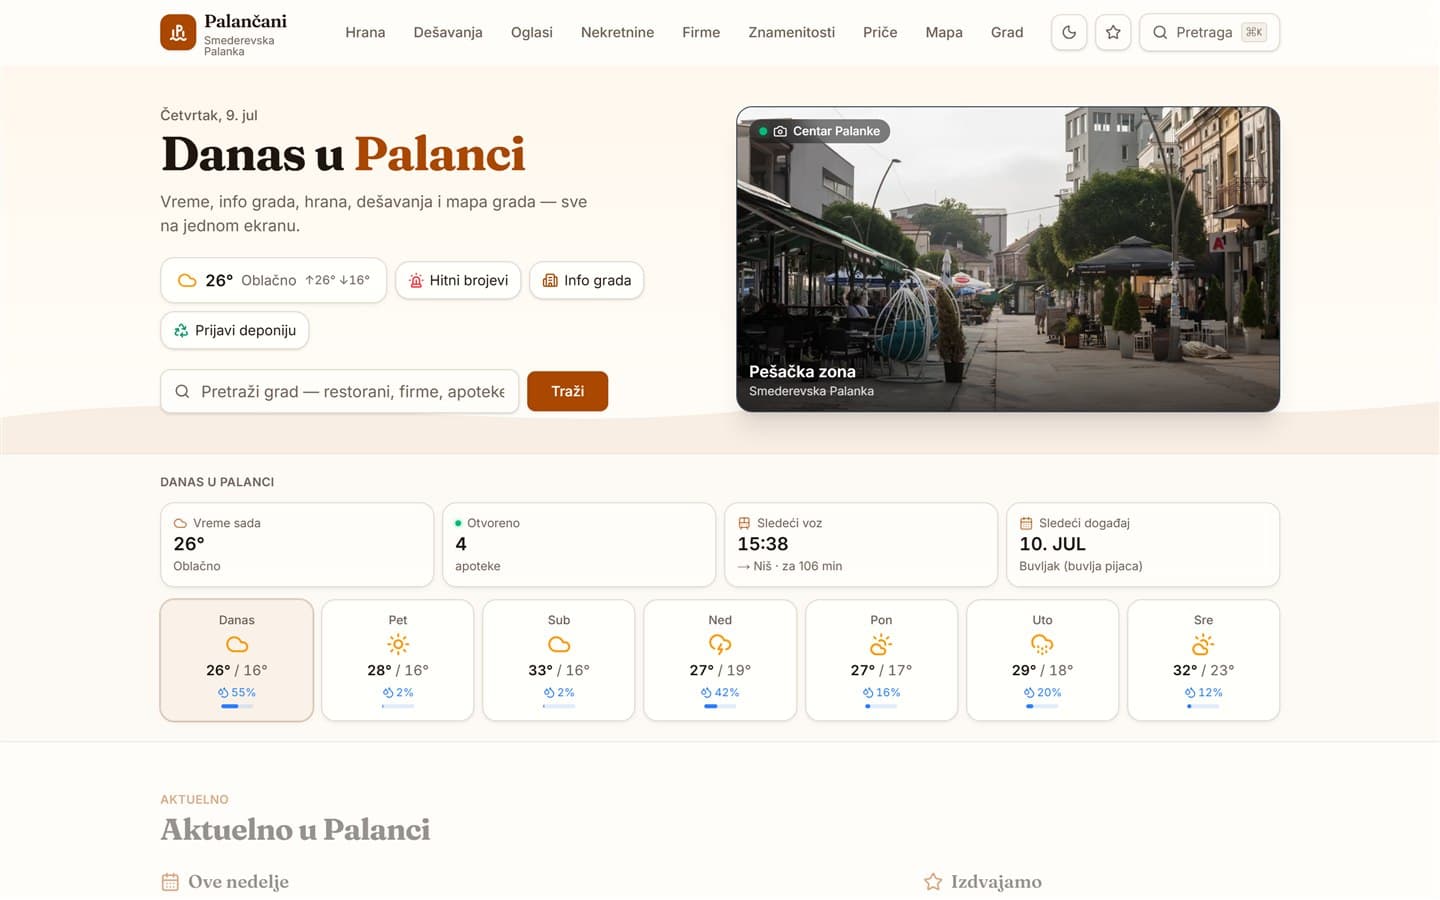Click the train icon beside Sledeći voz

pyautogui.click(x=744, y=523)
